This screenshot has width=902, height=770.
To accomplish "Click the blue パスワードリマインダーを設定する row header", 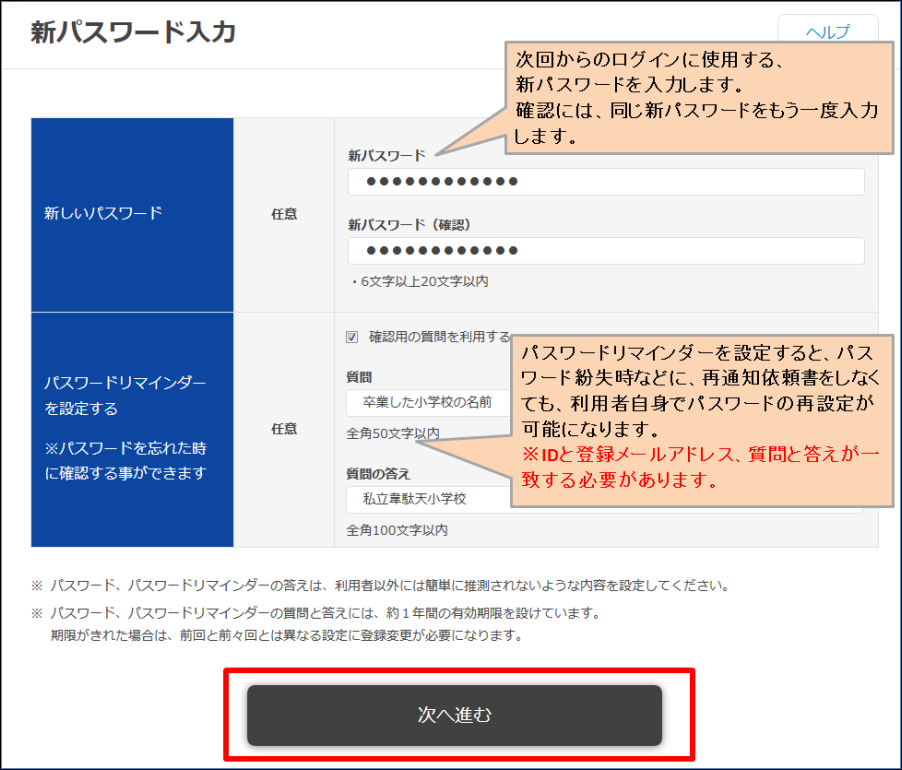I will pos(132,428).
